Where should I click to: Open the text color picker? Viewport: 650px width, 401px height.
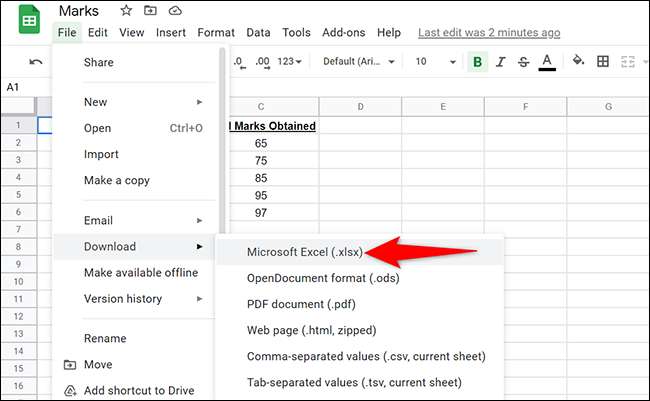(547, 62)
